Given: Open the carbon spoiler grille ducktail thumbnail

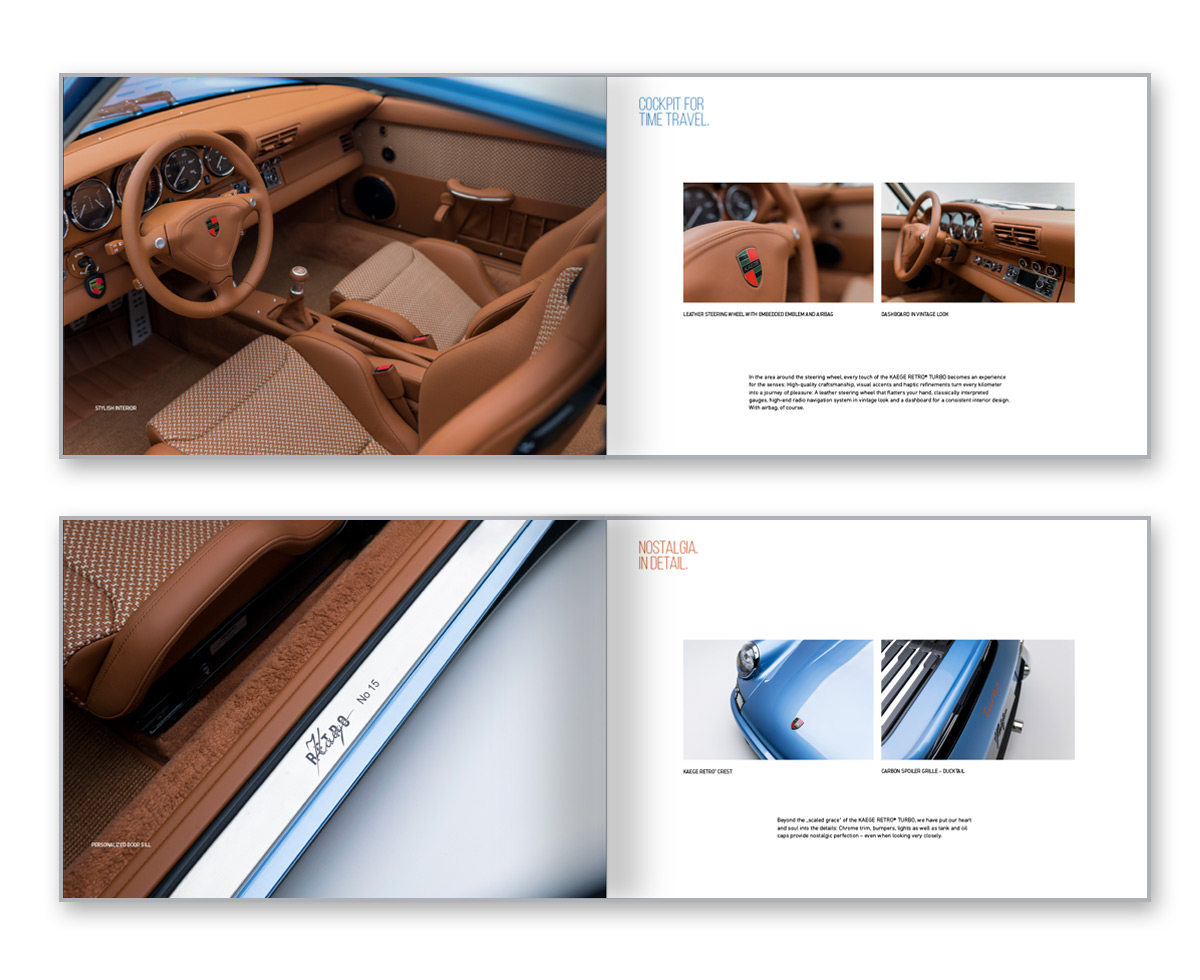Looking at the screenshot, I should click(x=977, y=699).
